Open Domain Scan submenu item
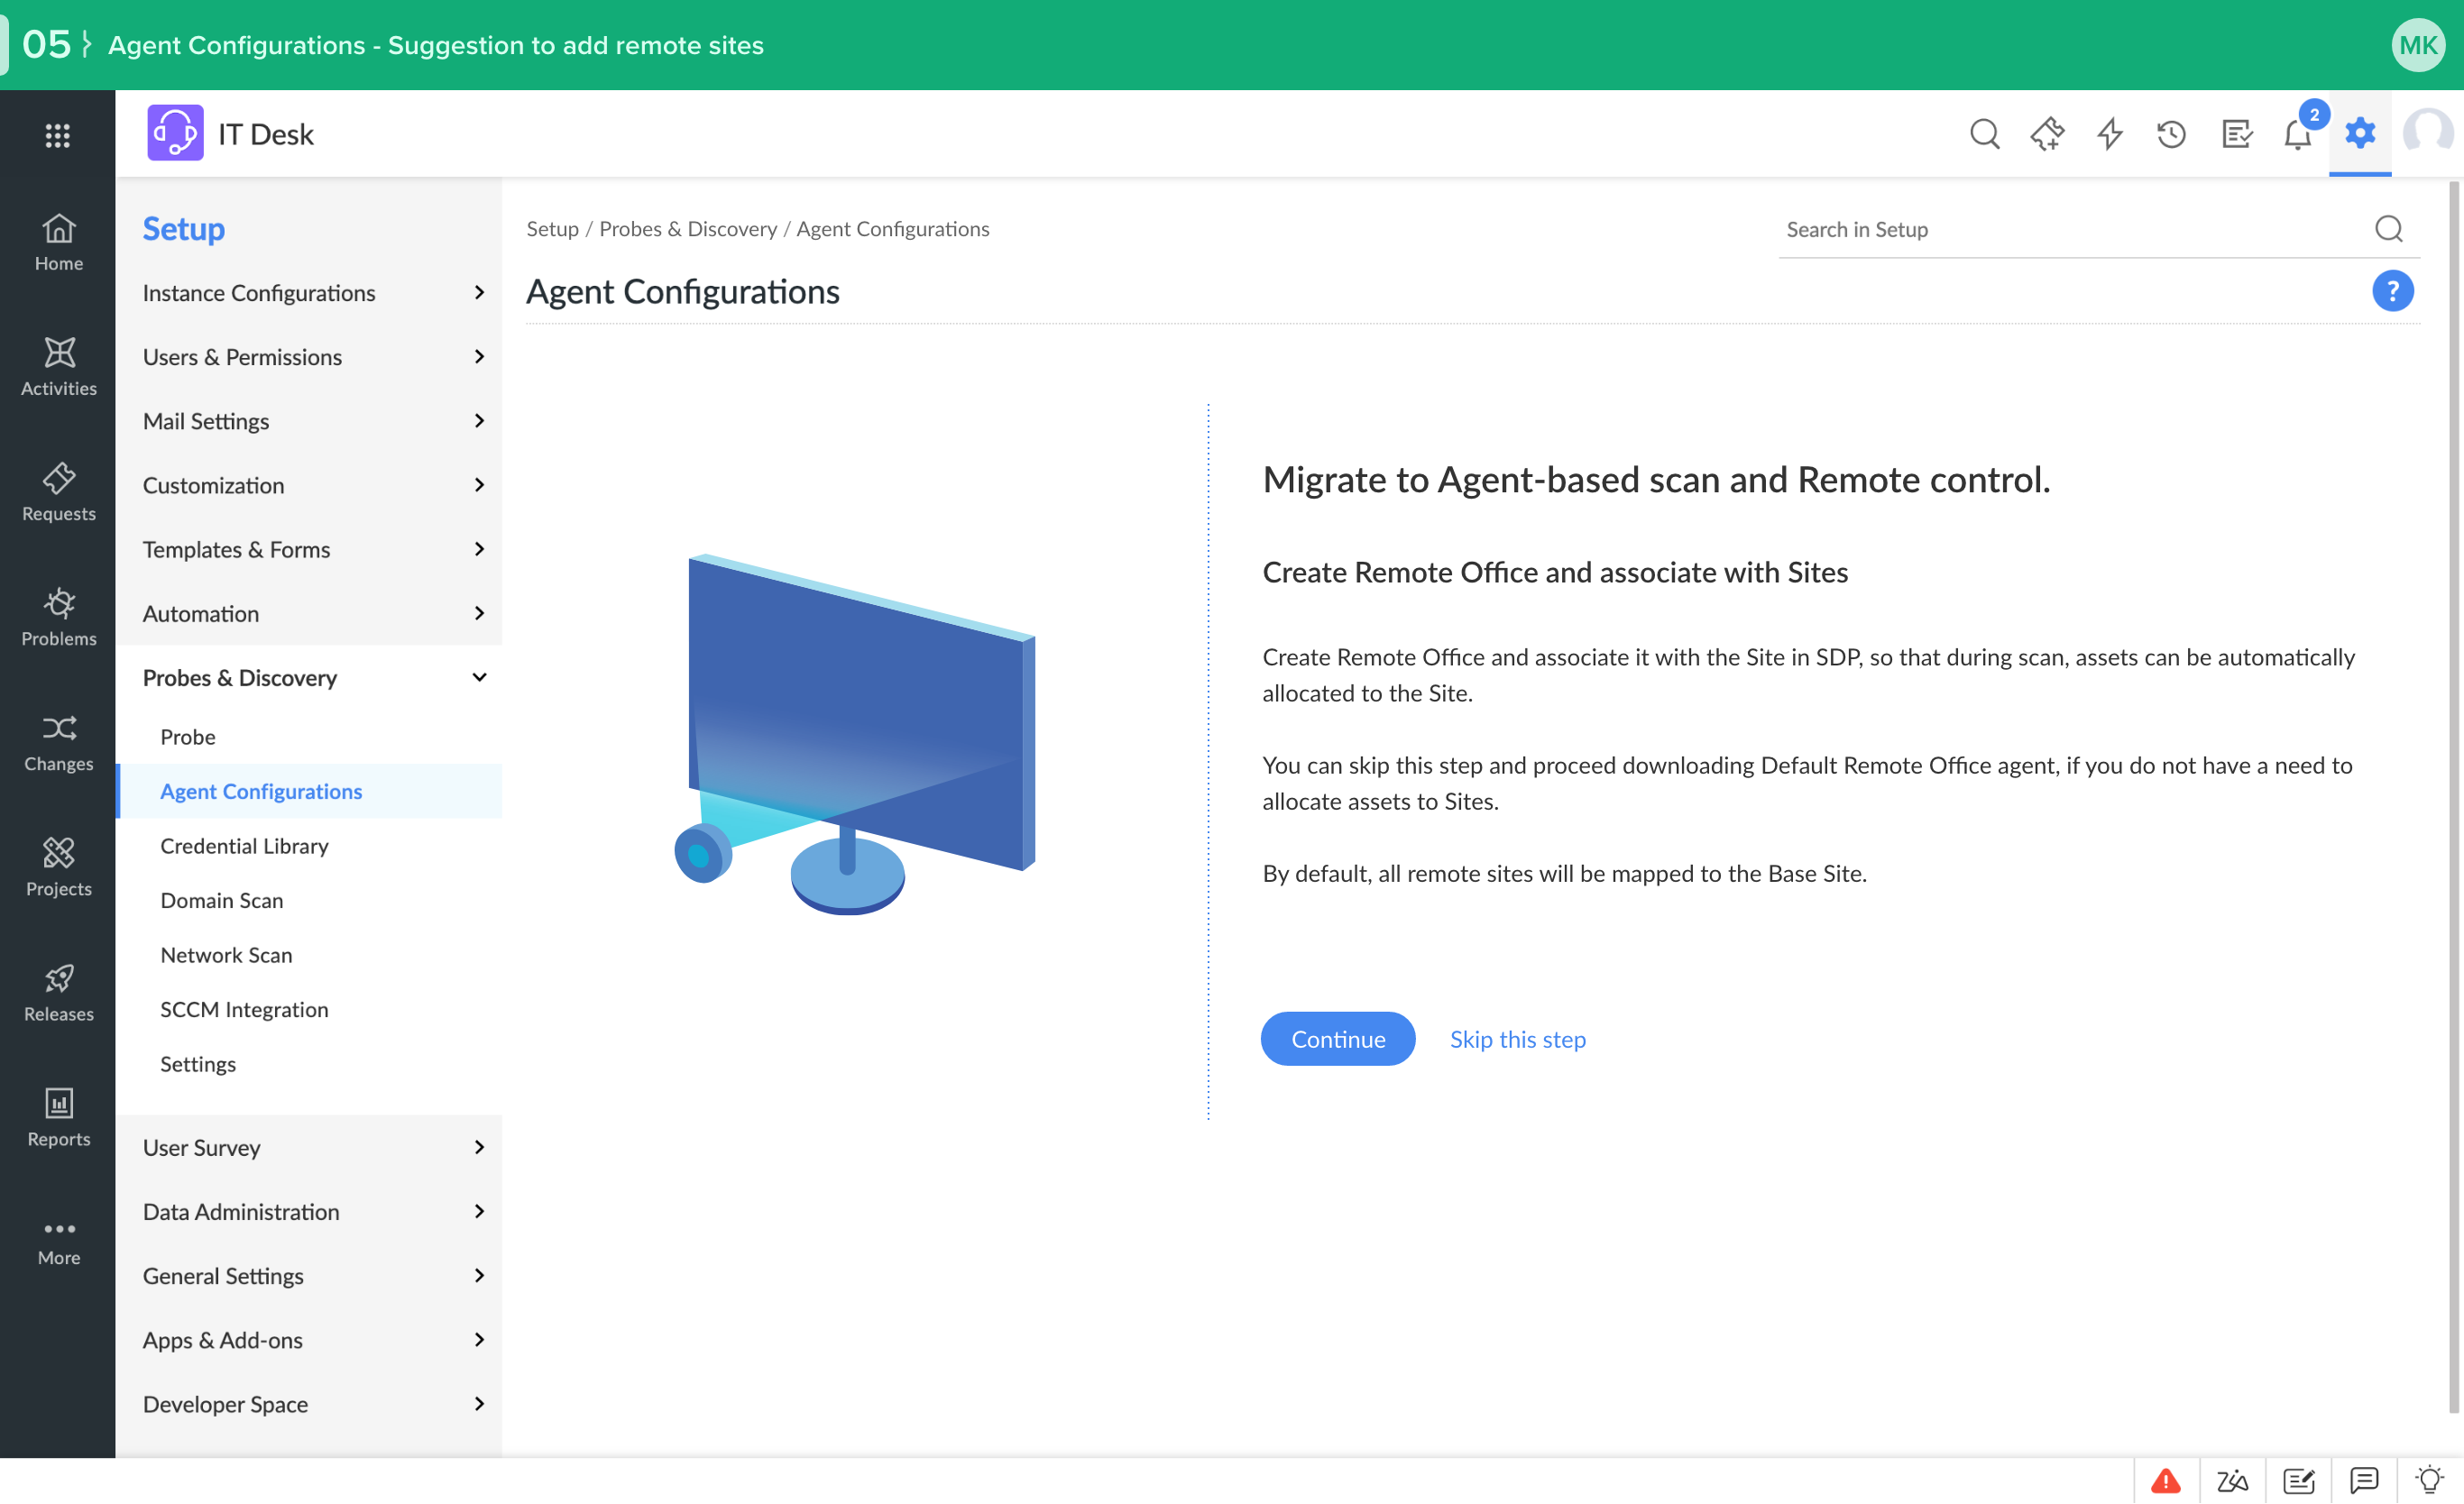This screenshot has width=2464, height=1504. click(309, 900)
